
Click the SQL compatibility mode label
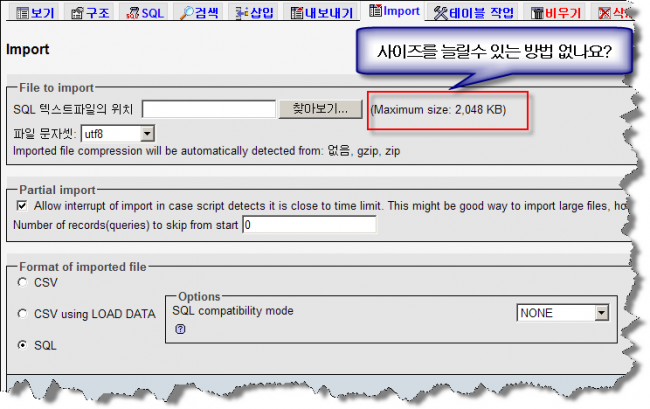(233, 311)
